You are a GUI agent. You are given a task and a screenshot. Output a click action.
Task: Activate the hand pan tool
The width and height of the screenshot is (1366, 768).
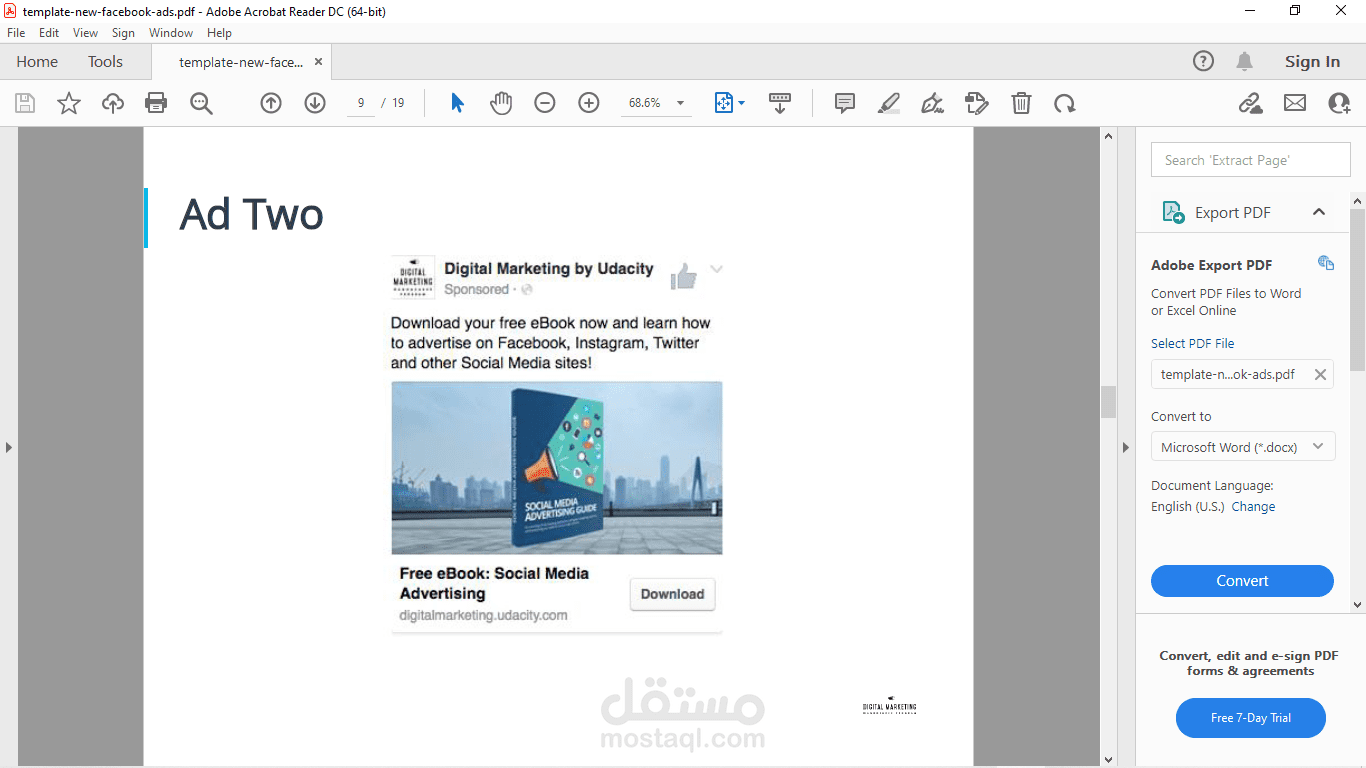tap(501, 103)
